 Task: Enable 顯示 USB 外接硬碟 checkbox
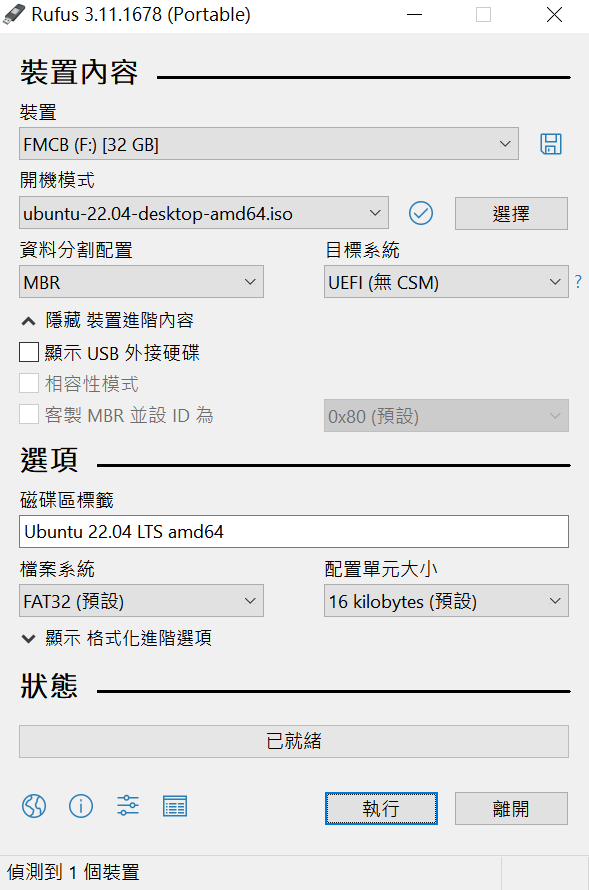pos(29,352)
